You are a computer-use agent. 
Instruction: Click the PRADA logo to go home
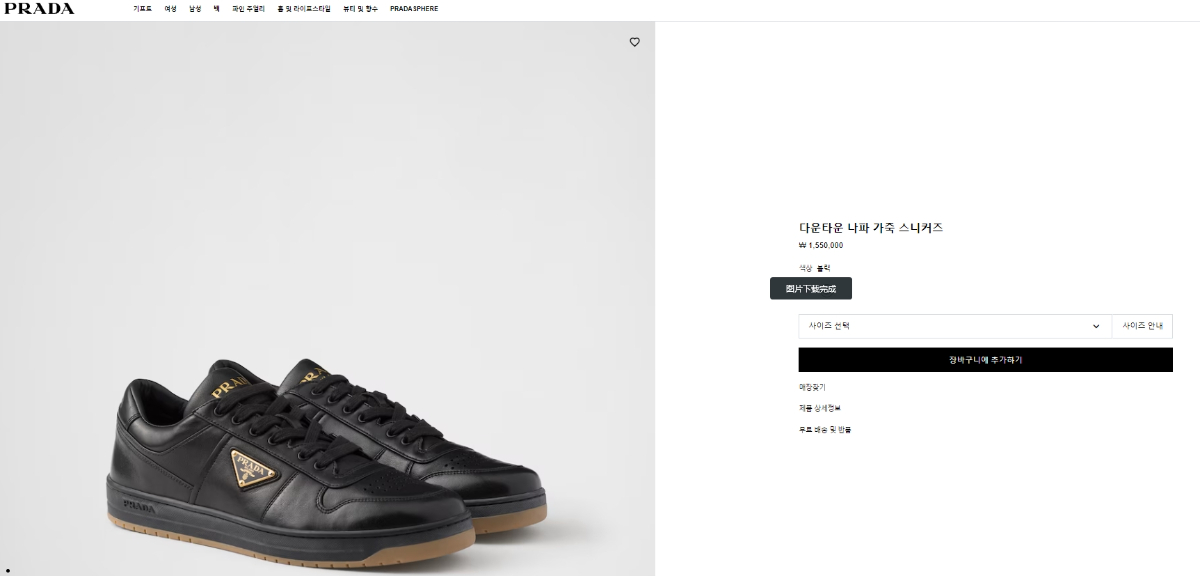[39, 9]
